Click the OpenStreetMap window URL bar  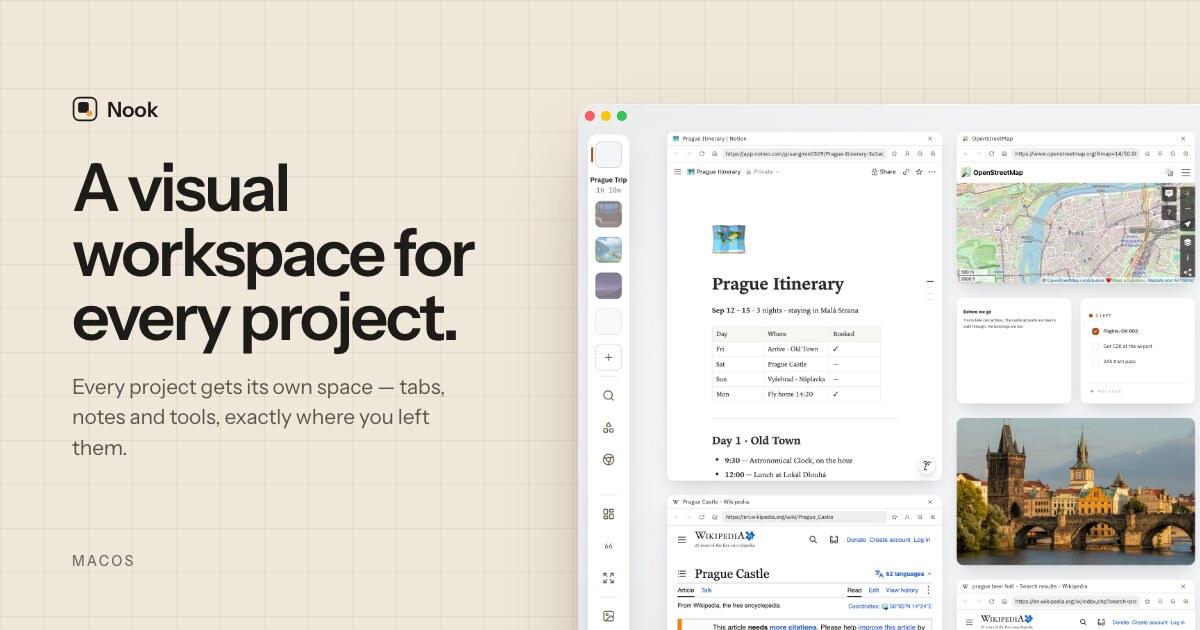[1075, 154]
